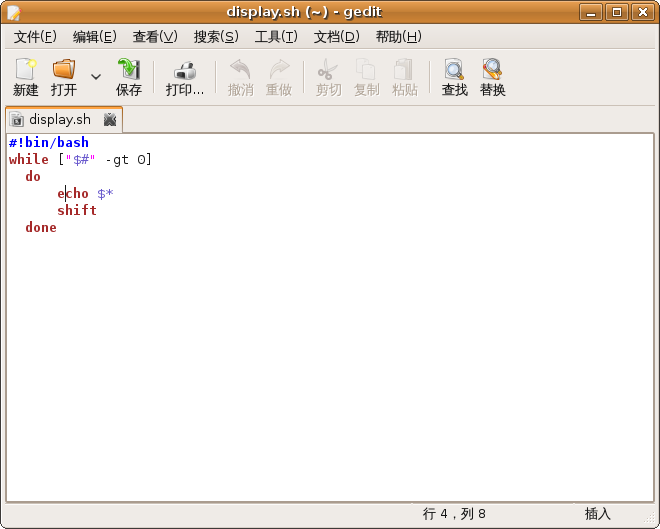The width and height of the screenshot is (660, 529).
Task: Click the gedit icon in the title bar
Action: point(13,12)
